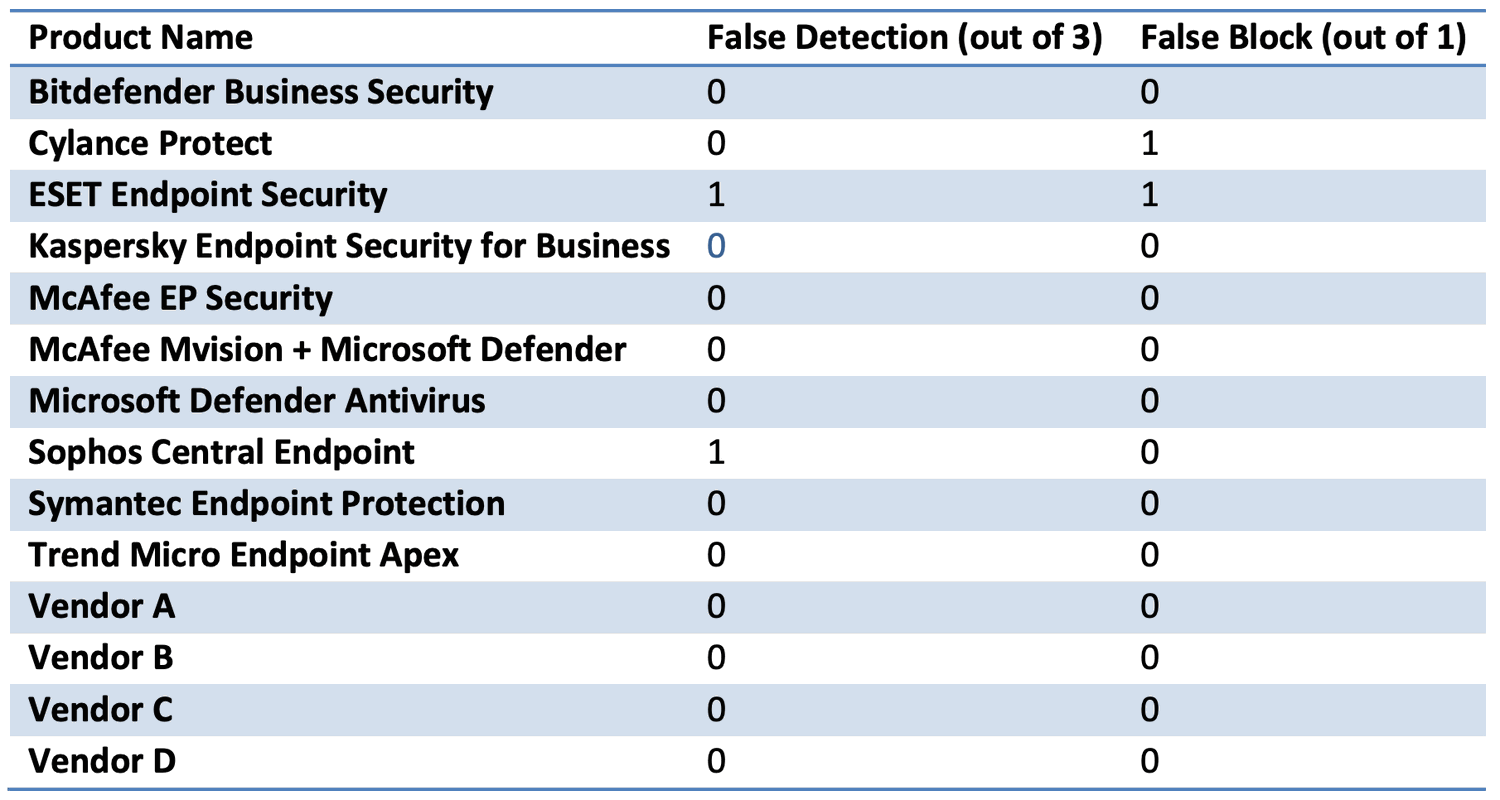Click ESET's False Detection value of 1

(x=716, y=194)
